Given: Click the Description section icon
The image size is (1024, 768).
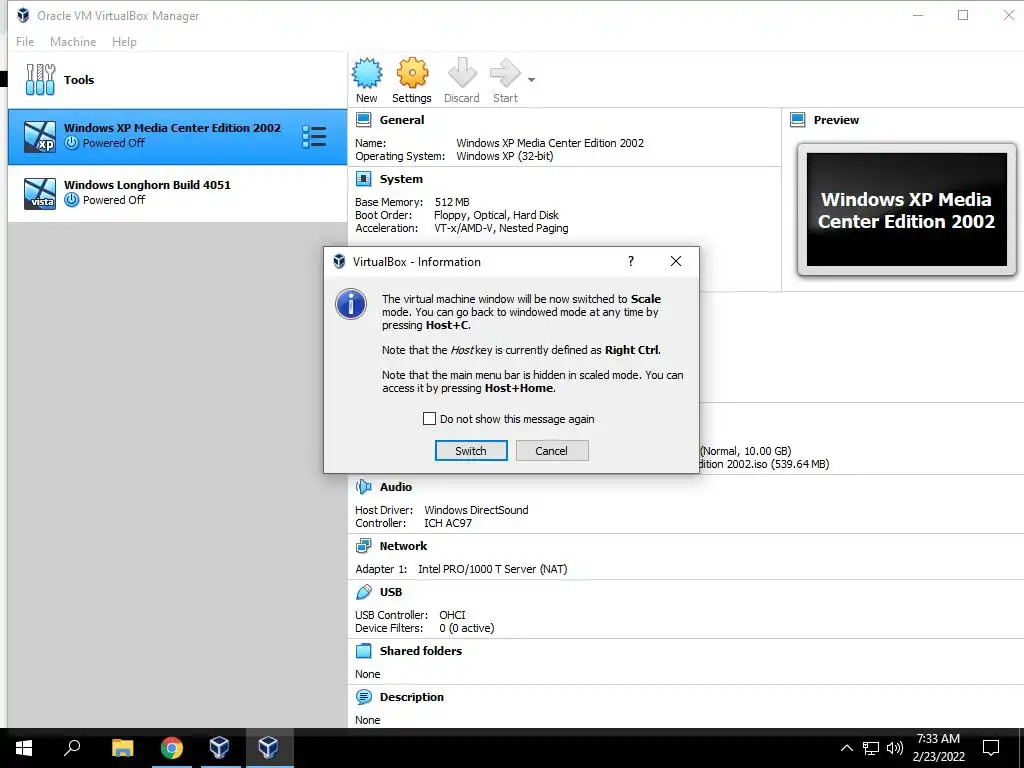Looking at the screenshot, I should 364,697.
